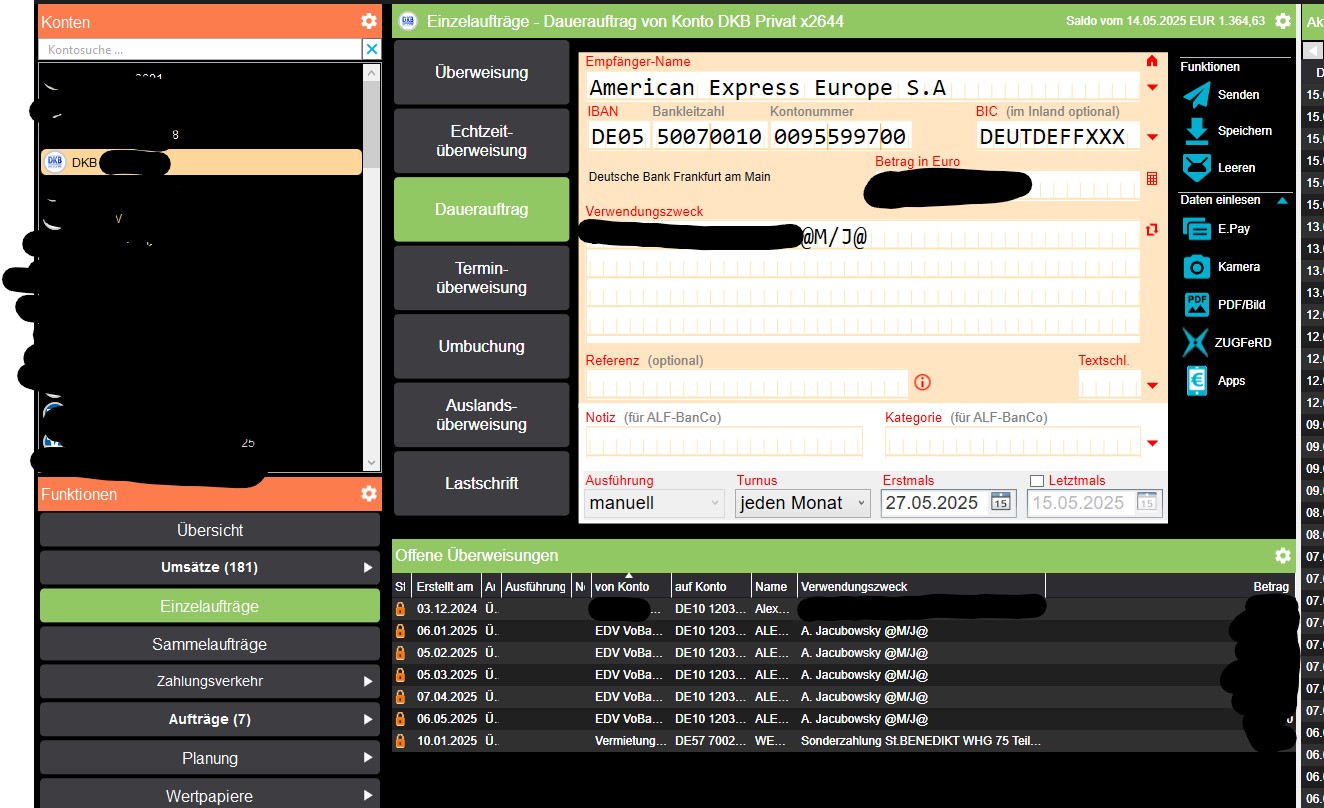Expand Empfänger-Name dropdown arrow
1324x808 pixels.
(1152, 88)
